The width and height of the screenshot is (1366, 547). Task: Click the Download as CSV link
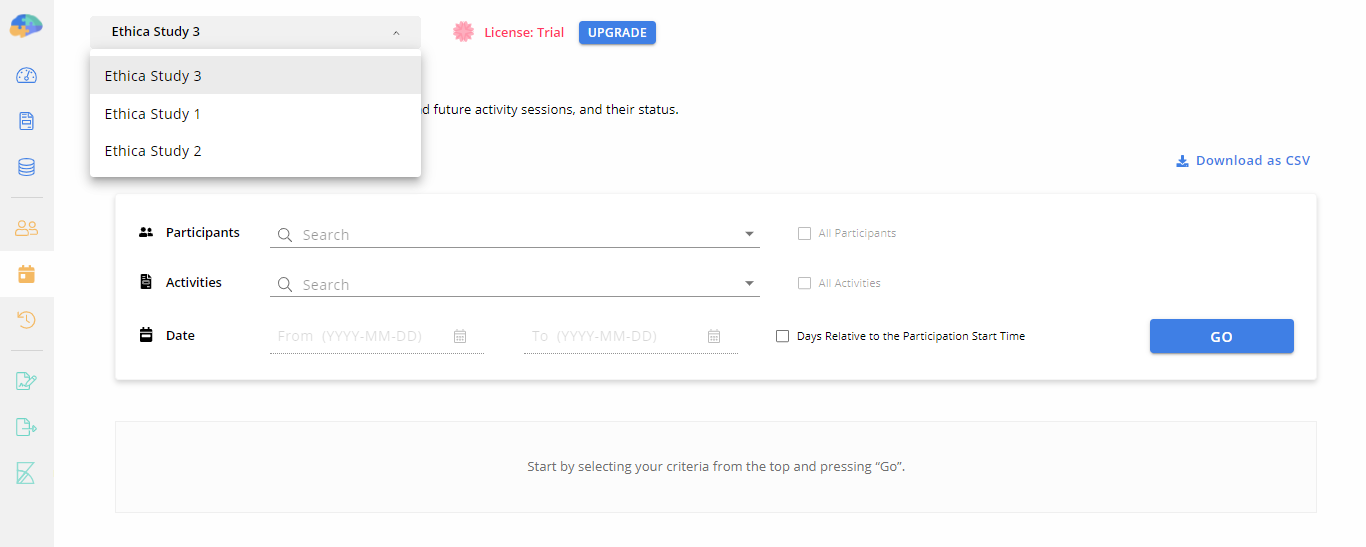1242,160
